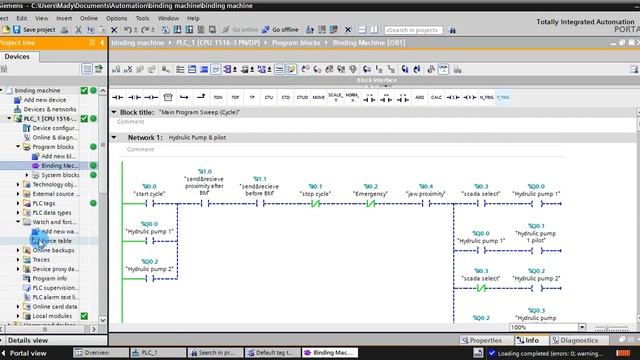Toggle favorites display in editor
This screenshot has width=640, height=360.
click(x=291, y=69)
